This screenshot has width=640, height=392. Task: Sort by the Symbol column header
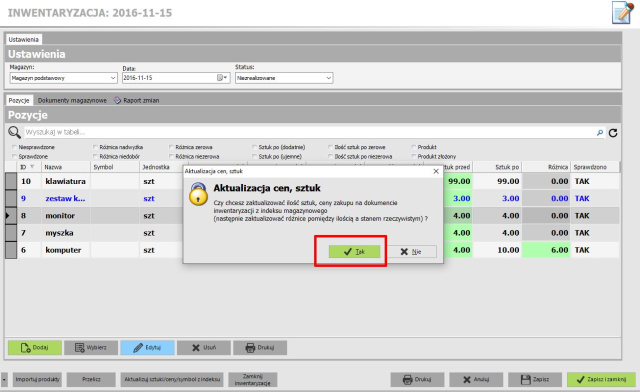[x=115, y=167]
